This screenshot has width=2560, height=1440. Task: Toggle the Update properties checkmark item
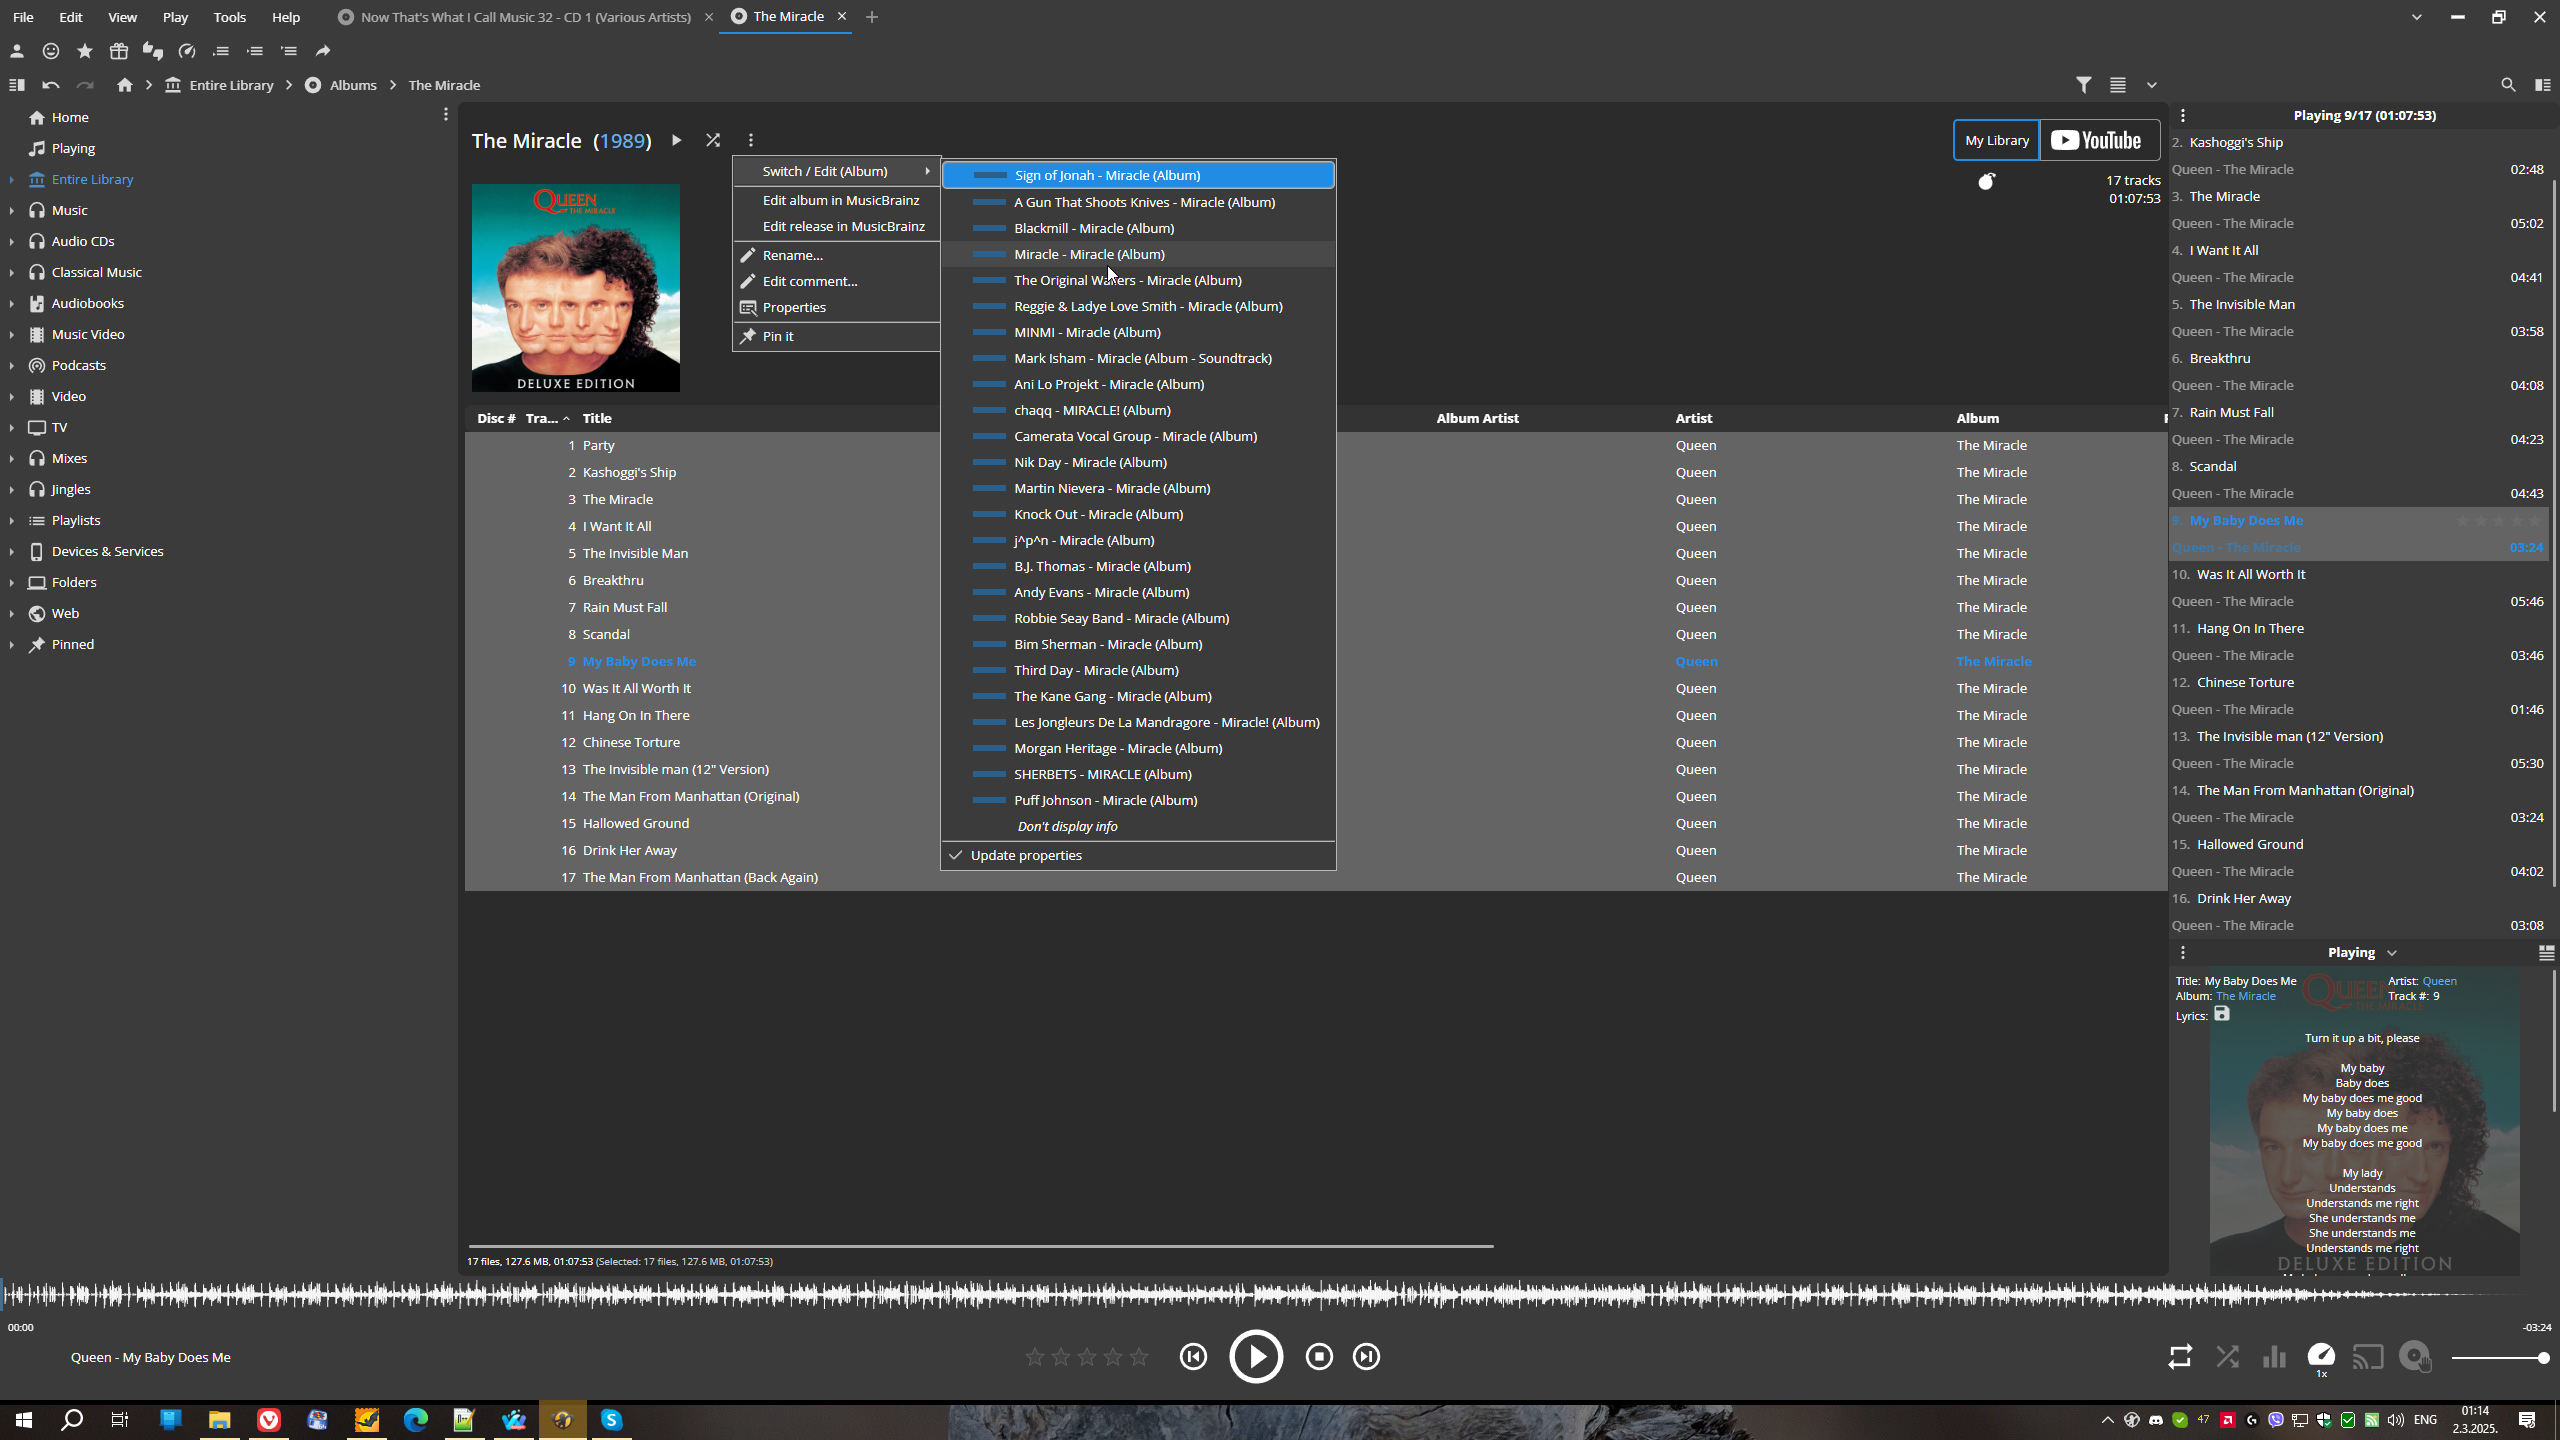(x=1026, y=855)
